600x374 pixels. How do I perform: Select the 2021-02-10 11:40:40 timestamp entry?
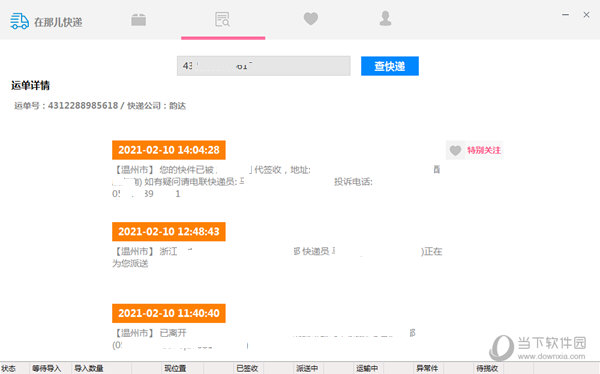(x=169, y=313)
